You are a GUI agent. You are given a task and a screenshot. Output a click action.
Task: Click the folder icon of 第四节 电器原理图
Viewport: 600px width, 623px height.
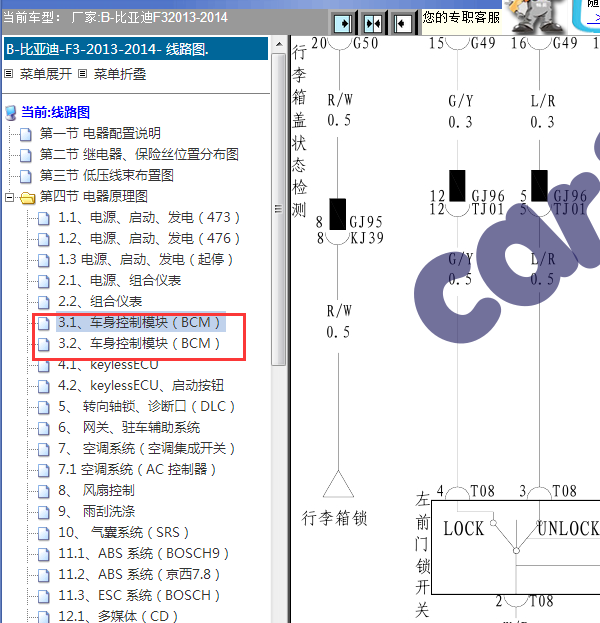tap(27, 197)
